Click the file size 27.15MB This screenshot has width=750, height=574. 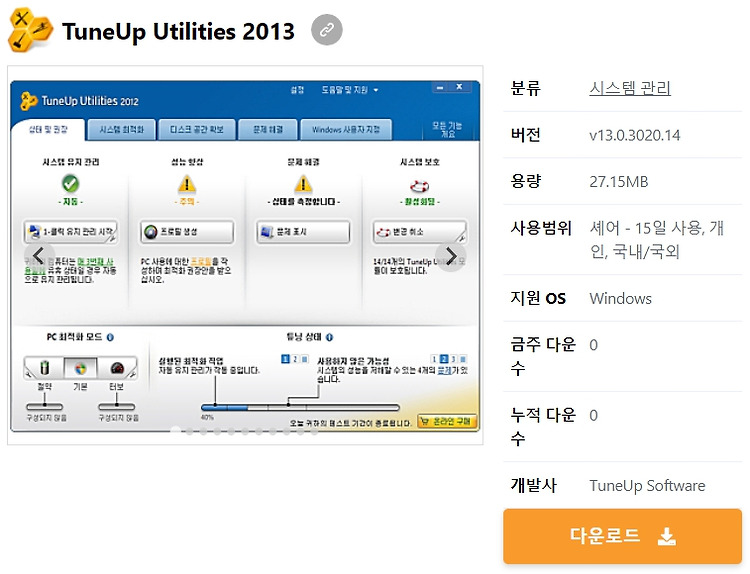[x=618, y=182]
